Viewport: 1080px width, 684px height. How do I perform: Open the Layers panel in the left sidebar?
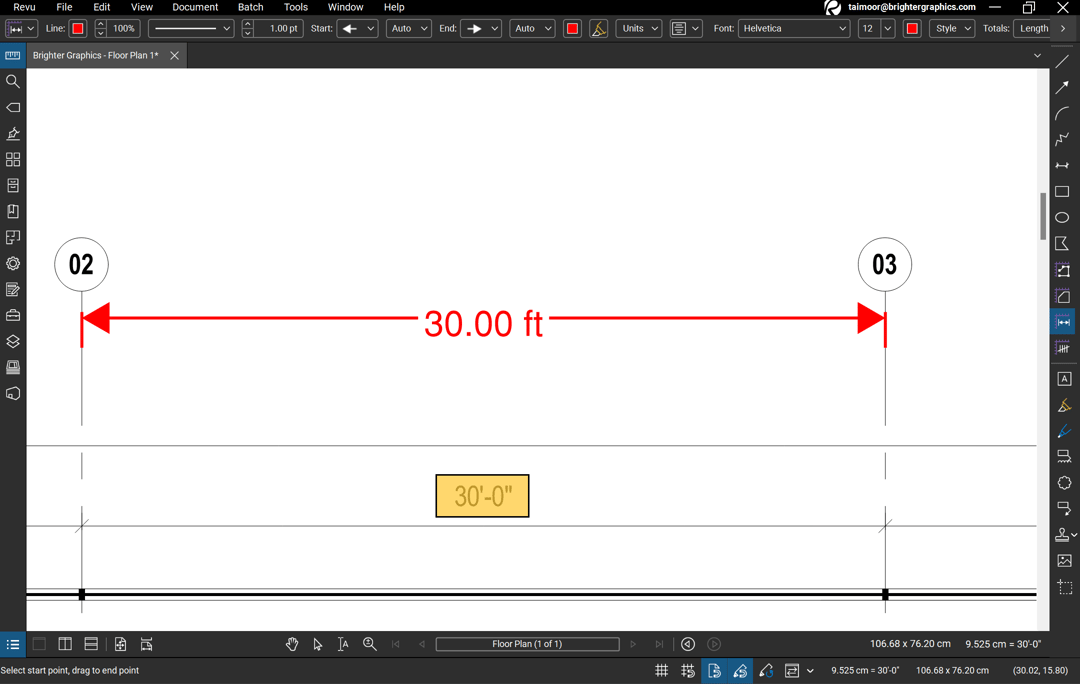pos(12,341)
